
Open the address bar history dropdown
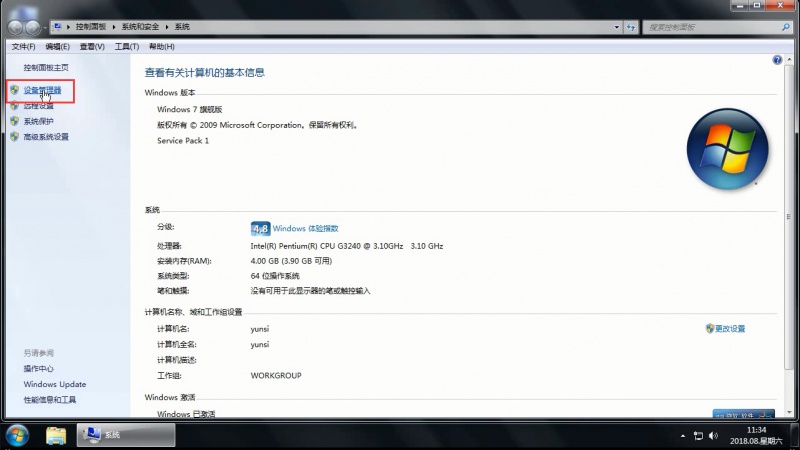[x=616, y=27]
